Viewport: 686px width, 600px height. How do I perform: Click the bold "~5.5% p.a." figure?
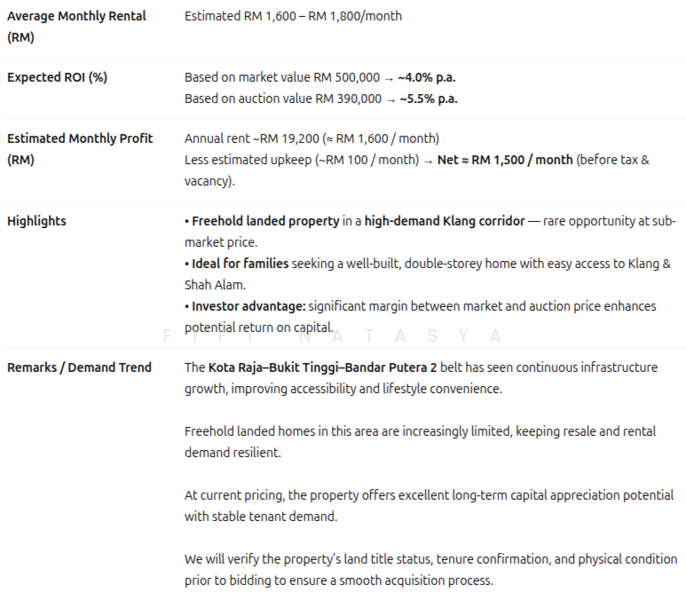pos(428,98)
